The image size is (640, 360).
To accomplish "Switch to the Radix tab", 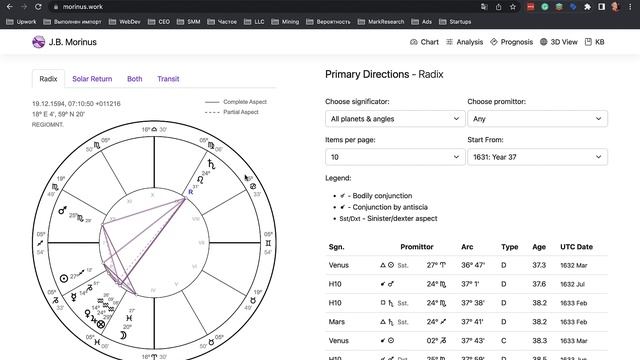I will click(48, 79).
